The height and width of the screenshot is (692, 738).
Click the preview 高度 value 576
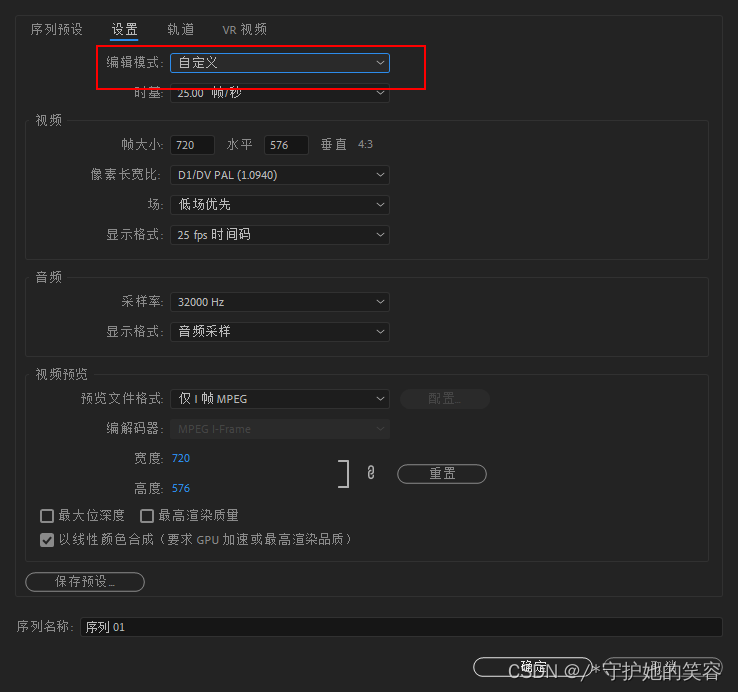coord(181,488)
